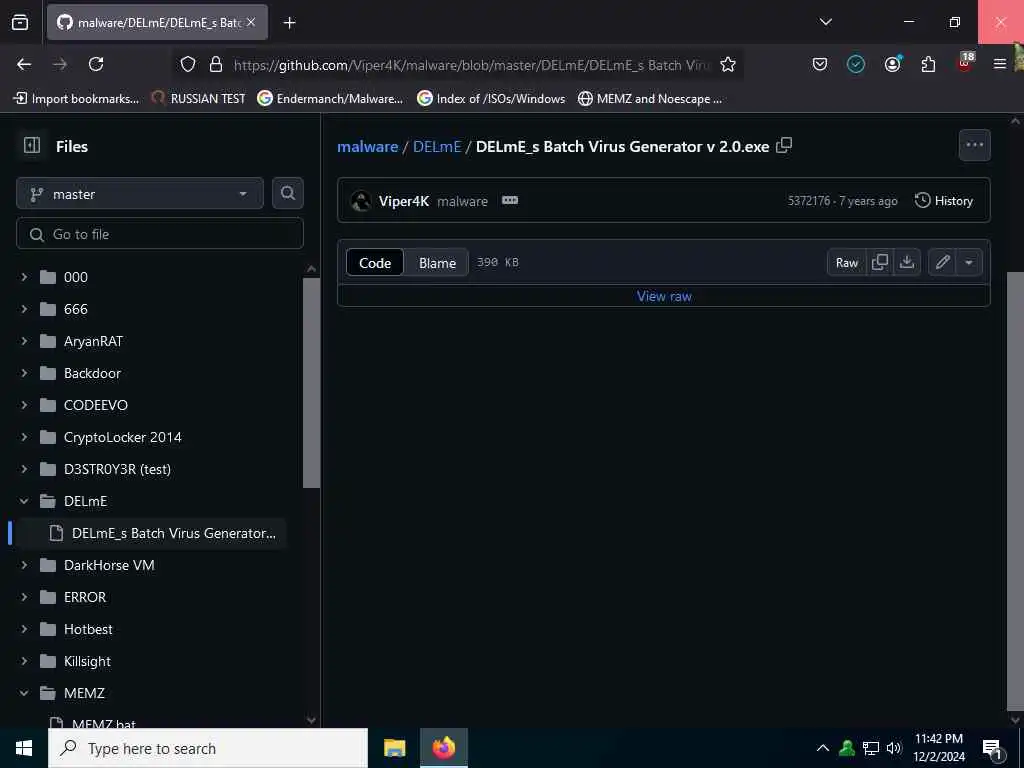Show hidden system tray icons
This screenshot has height=768, width=1024.
[x=823, y=748]
